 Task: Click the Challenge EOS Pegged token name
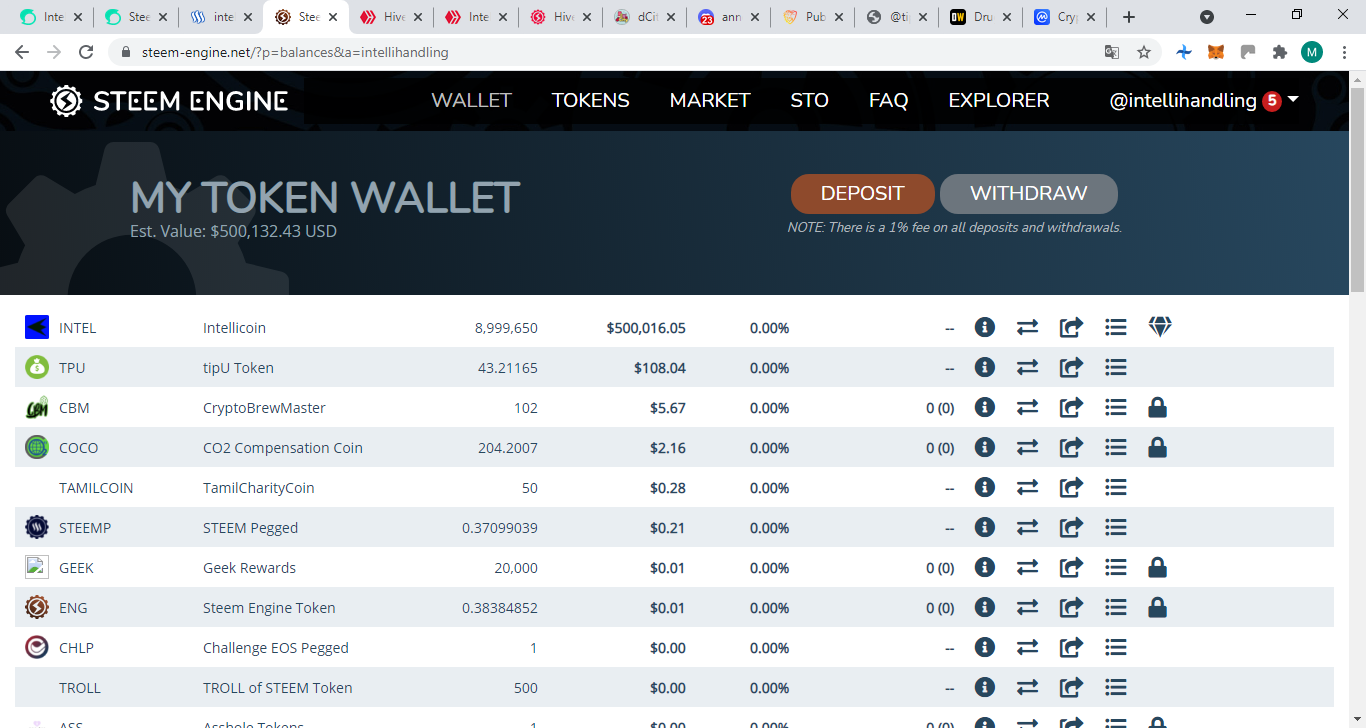coord(276,648)
